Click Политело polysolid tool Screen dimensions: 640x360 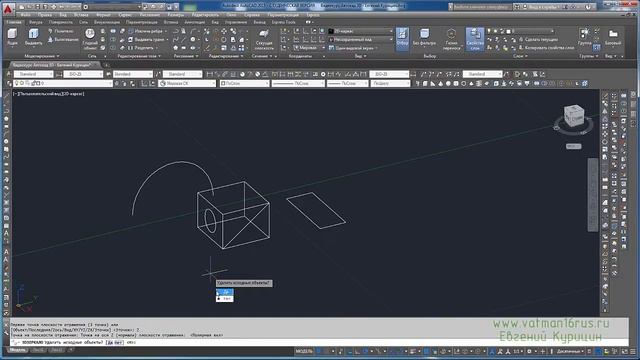61,31
